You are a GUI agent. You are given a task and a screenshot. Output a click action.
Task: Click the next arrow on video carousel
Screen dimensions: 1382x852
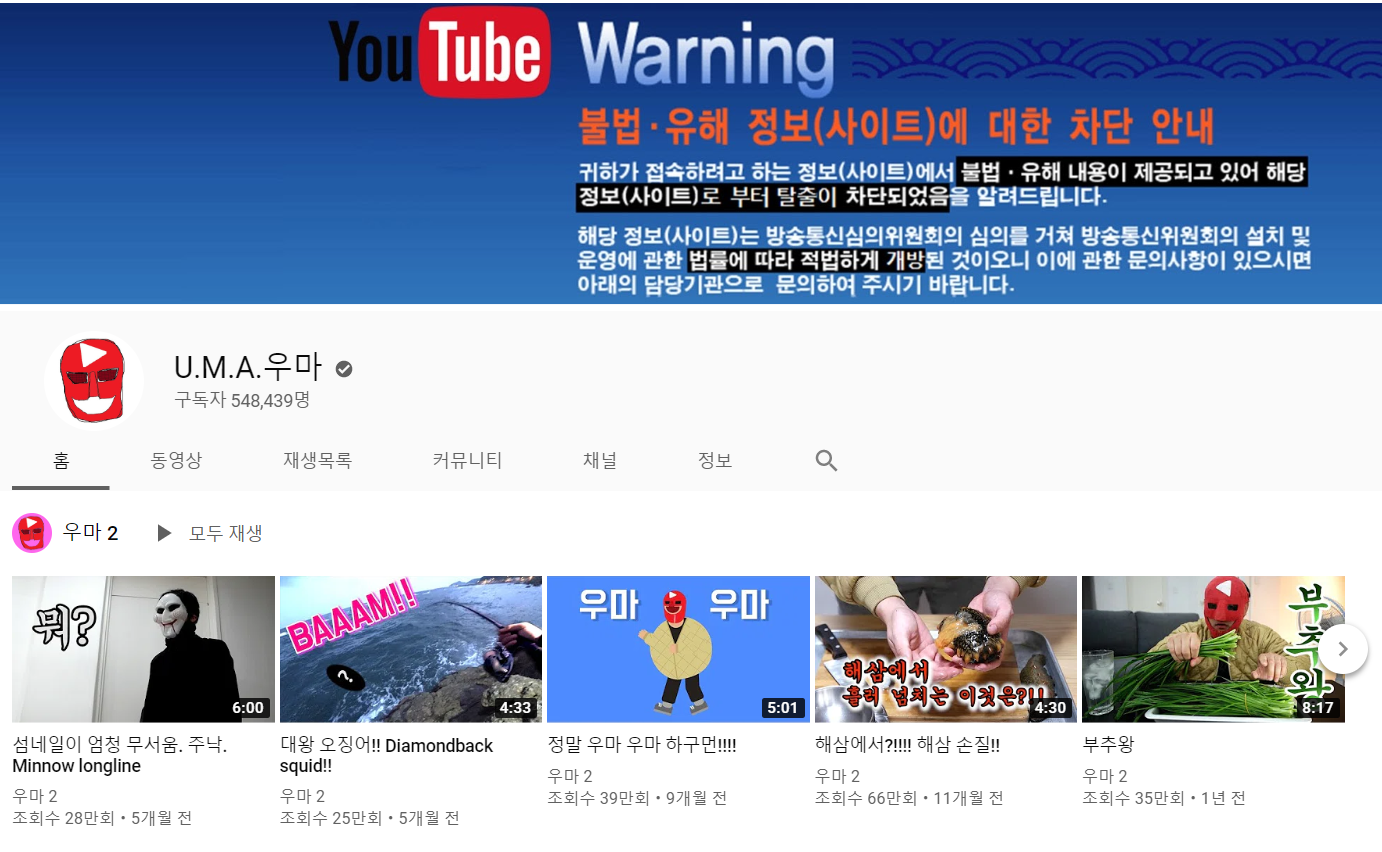coord(1343,649)
